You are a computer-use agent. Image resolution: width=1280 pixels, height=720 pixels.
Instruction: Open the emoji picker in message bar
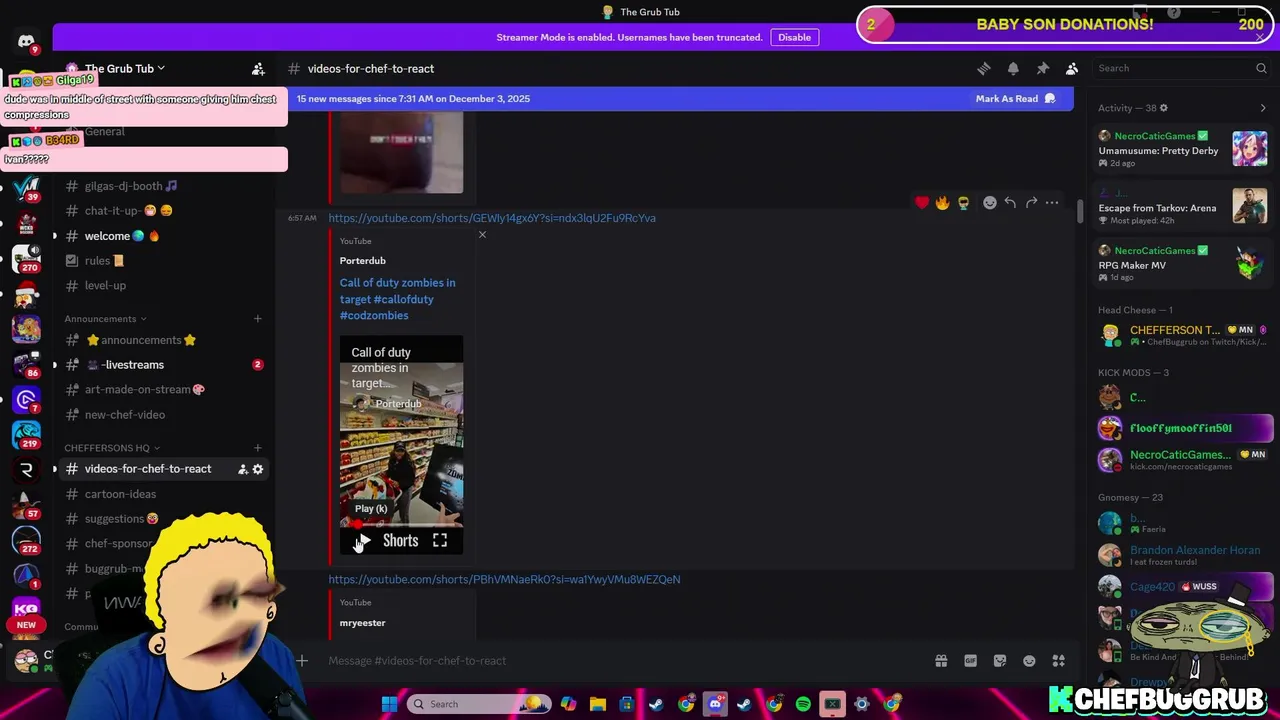point(1029,661)
